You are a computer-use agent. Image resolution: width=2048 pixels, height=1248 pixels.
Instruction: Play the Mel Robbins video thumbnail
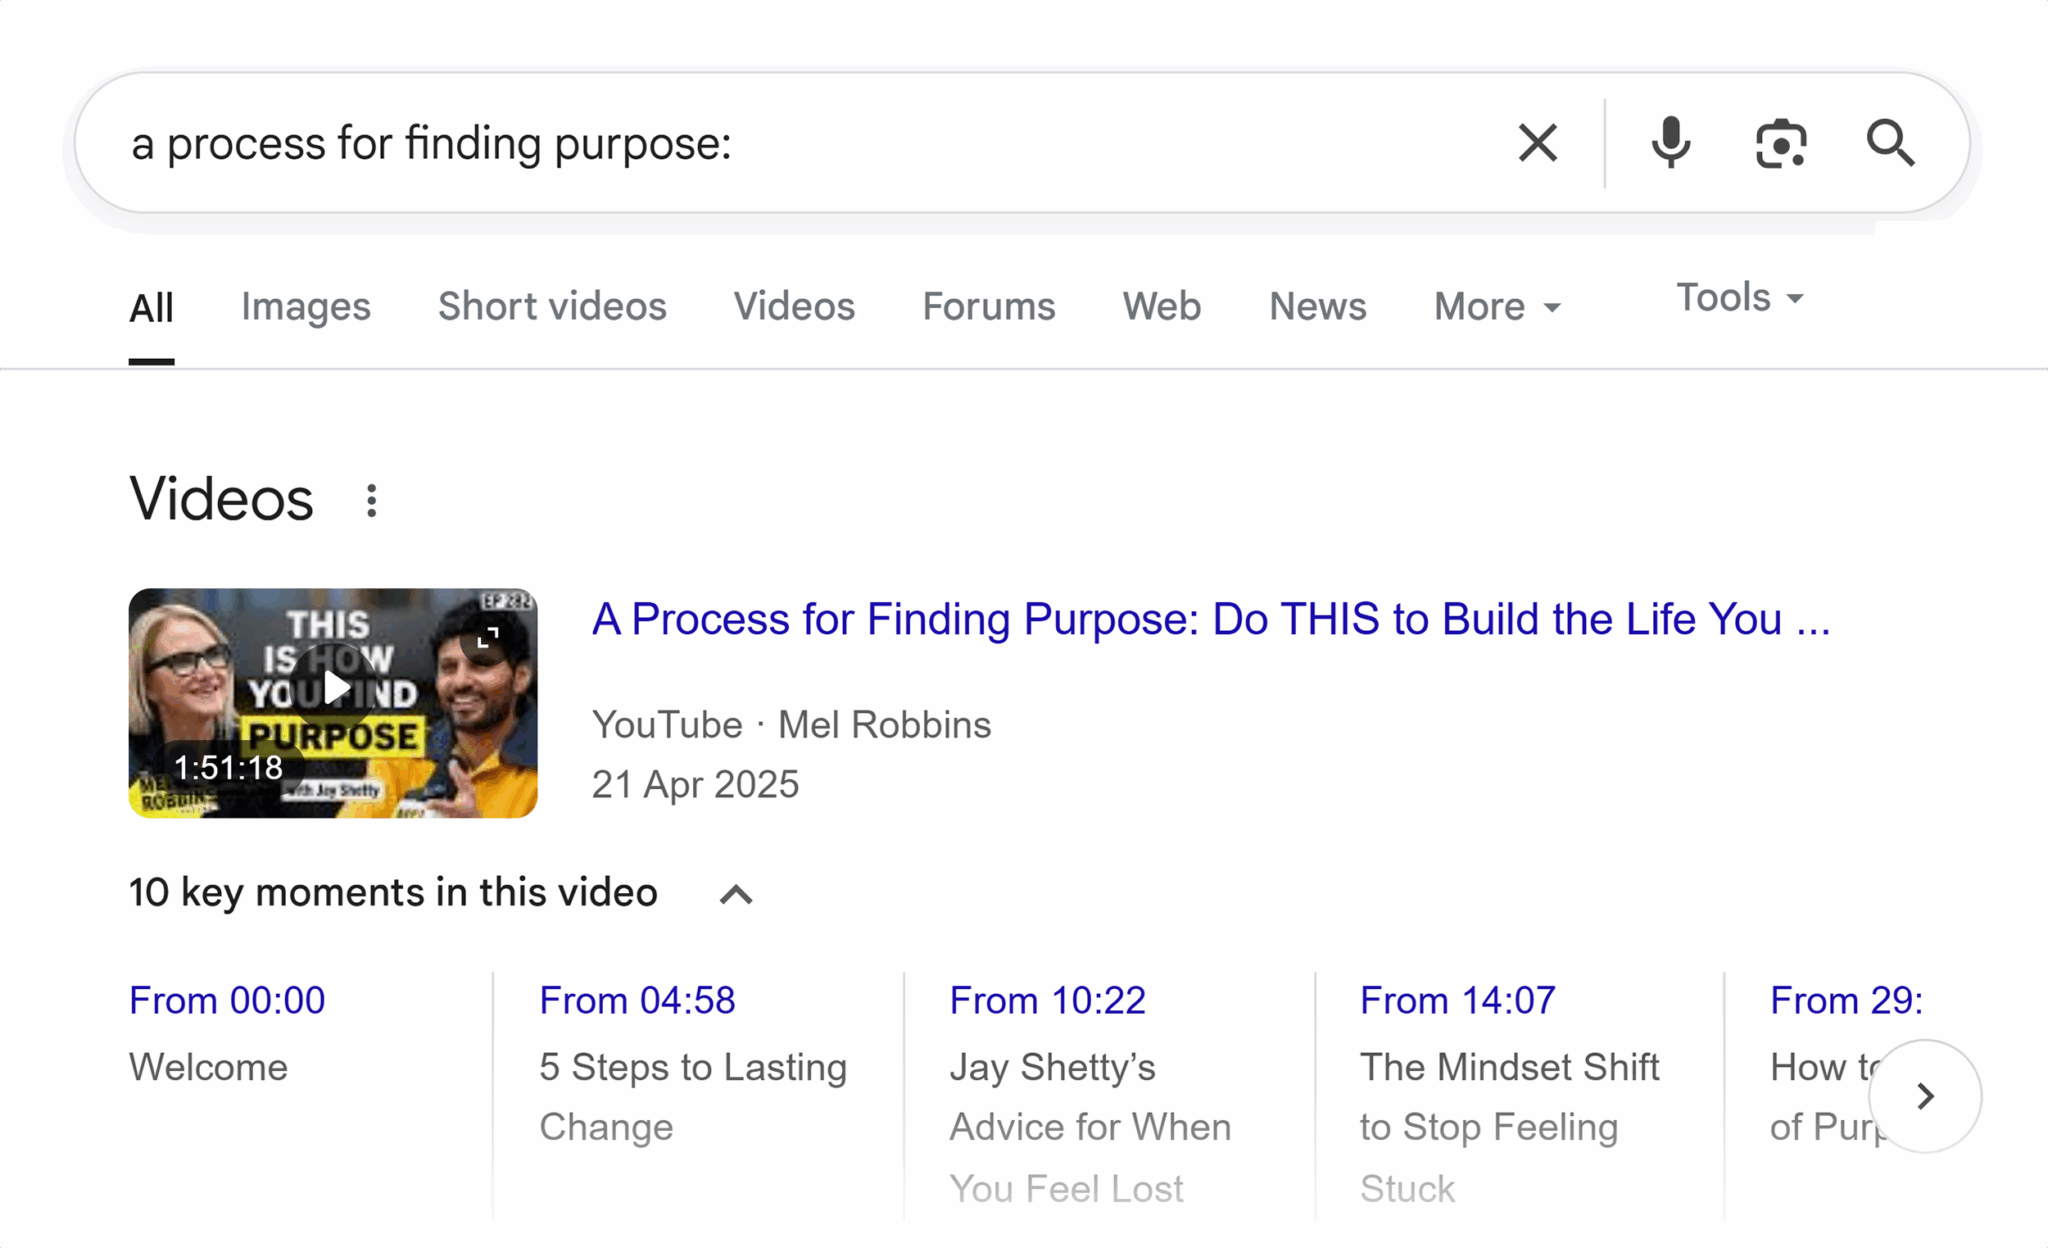point(335,688)
